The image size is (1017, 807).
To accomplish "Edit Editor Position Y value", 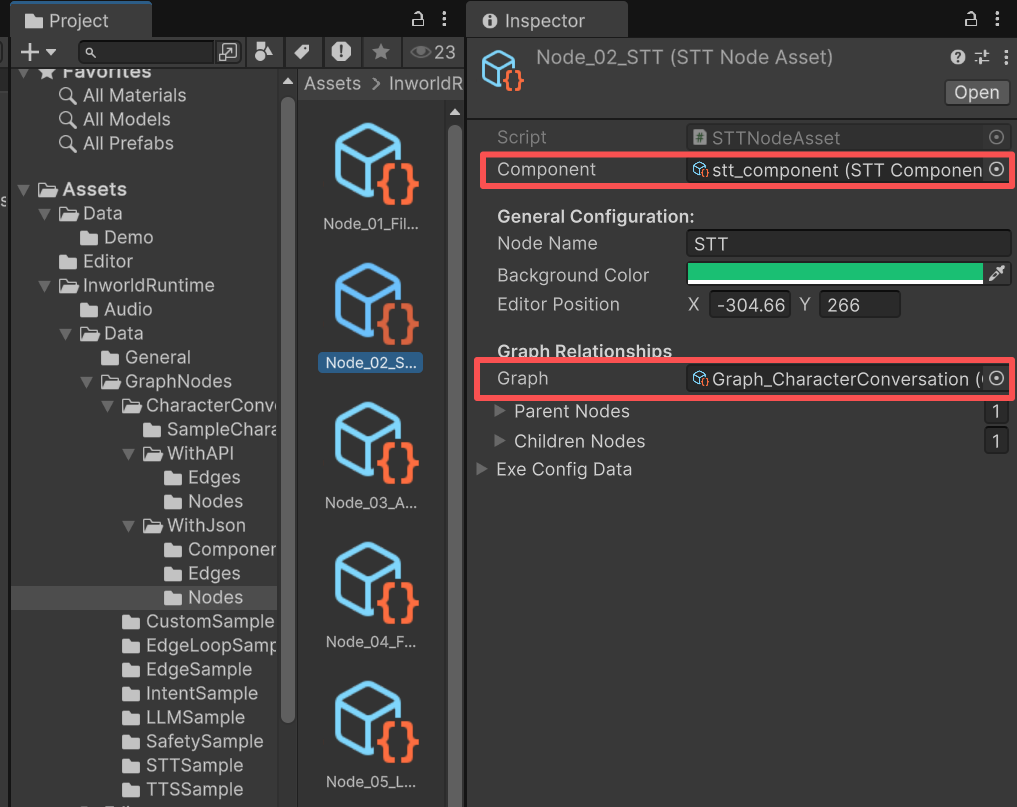I will click(x=860, y=305).
